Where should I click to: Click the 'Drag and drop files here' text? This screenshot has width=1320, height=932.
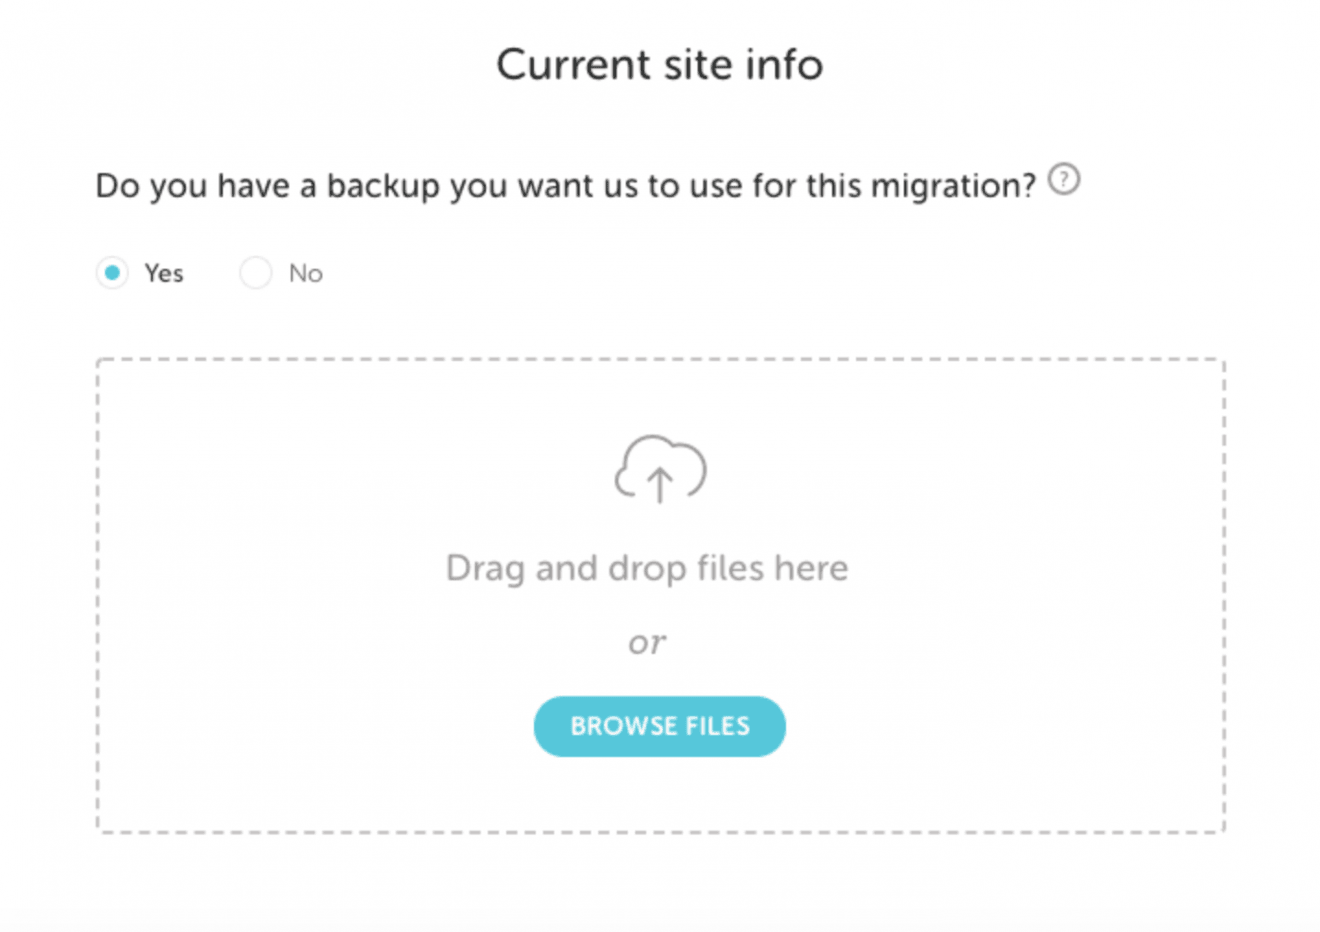pos(646,567)
